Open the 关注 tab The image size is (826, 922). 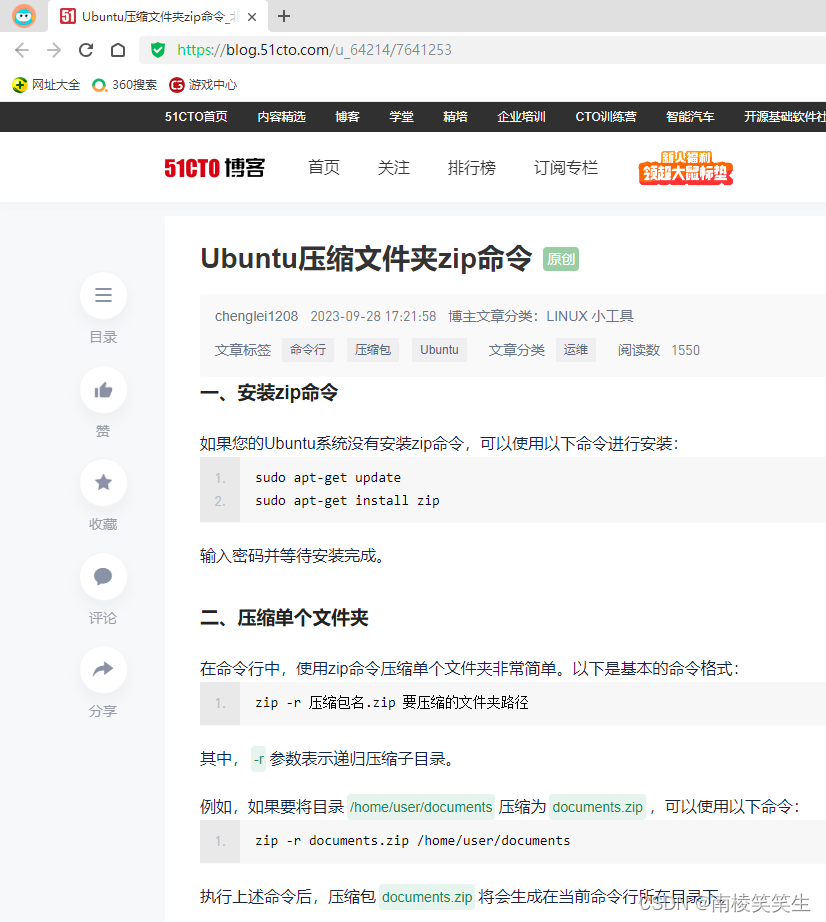point(394,168)
